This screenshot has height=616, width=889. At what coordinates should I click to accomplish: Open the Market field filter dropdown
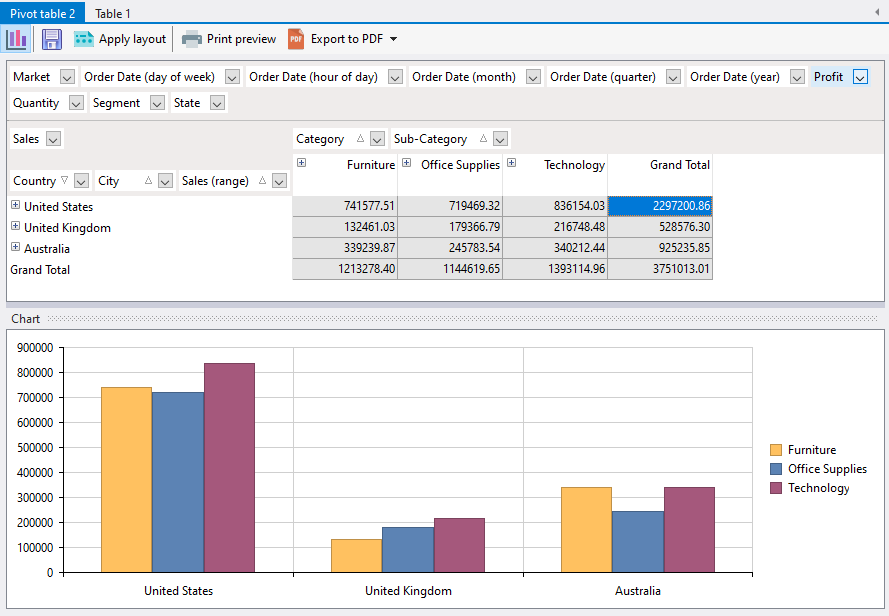point(67,77)
